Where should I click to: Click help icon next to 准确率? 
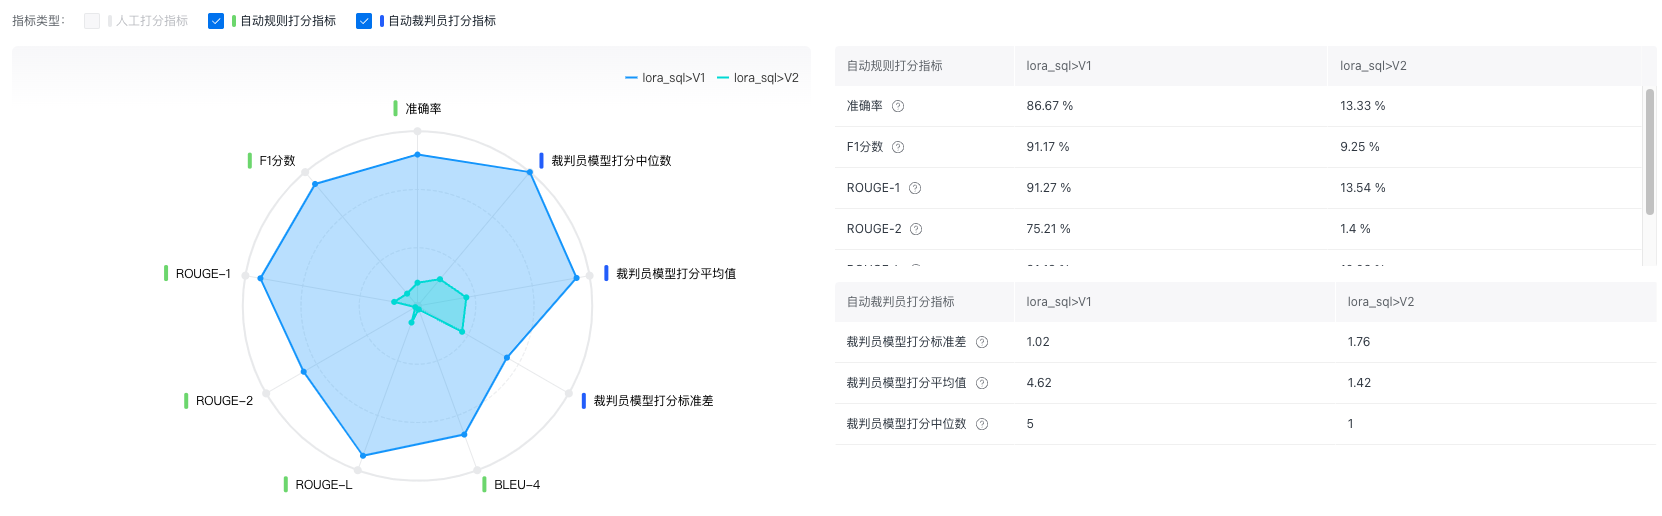click(898, 106)
